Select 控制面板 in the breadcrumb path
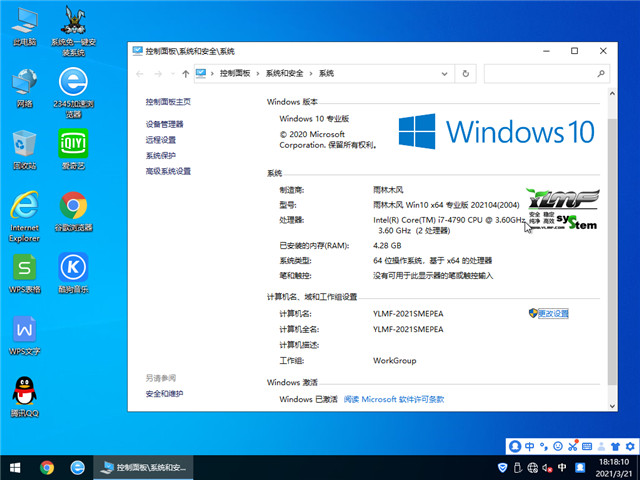The image size is (640, 480). (x=235, y=73)
